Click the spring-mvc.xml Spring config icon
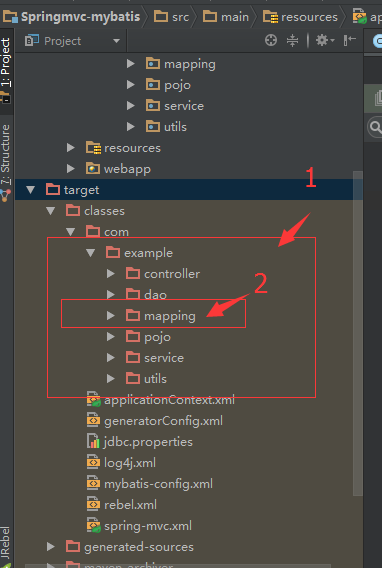The width and height of the screenshot is (382, 568). (93, 526)
